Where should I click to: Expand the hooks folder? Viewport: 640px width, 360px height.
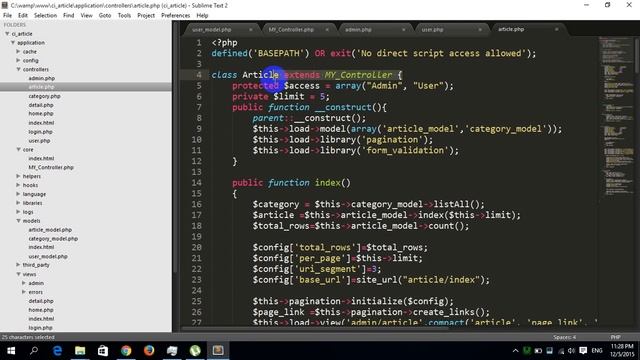[18, 185]
